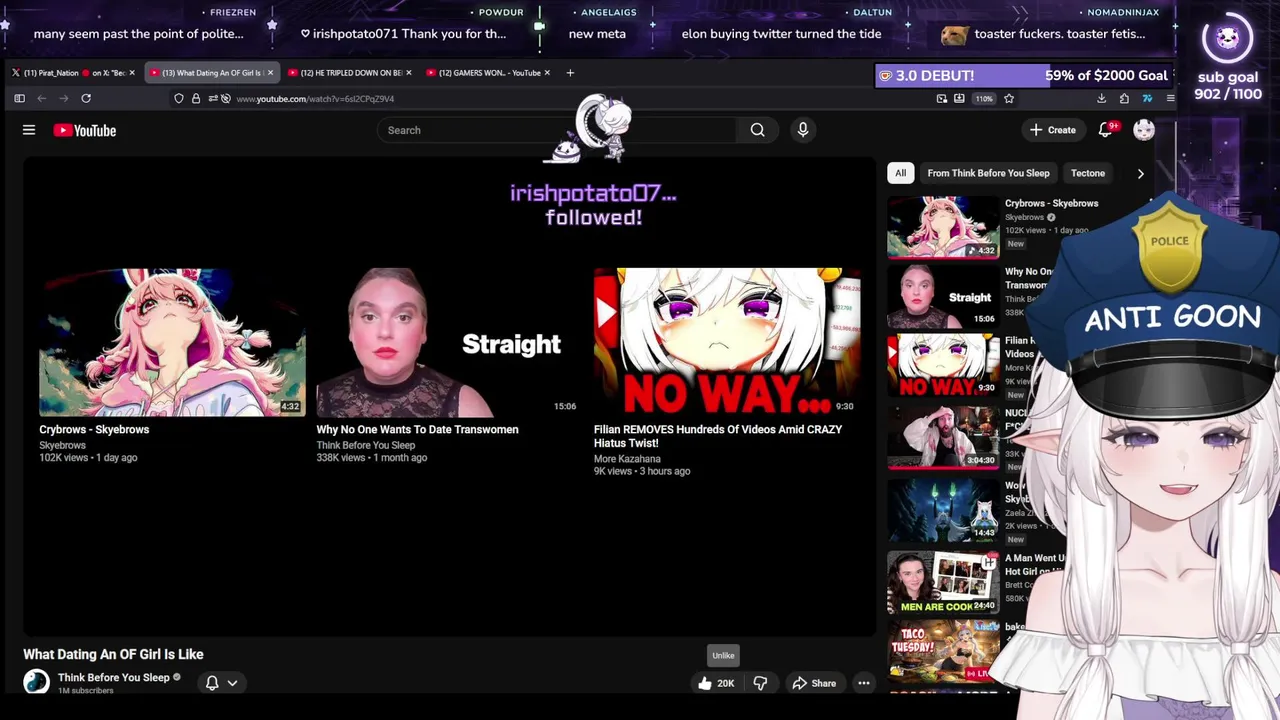Open Why No One Wants To Date title

[417, 429]
